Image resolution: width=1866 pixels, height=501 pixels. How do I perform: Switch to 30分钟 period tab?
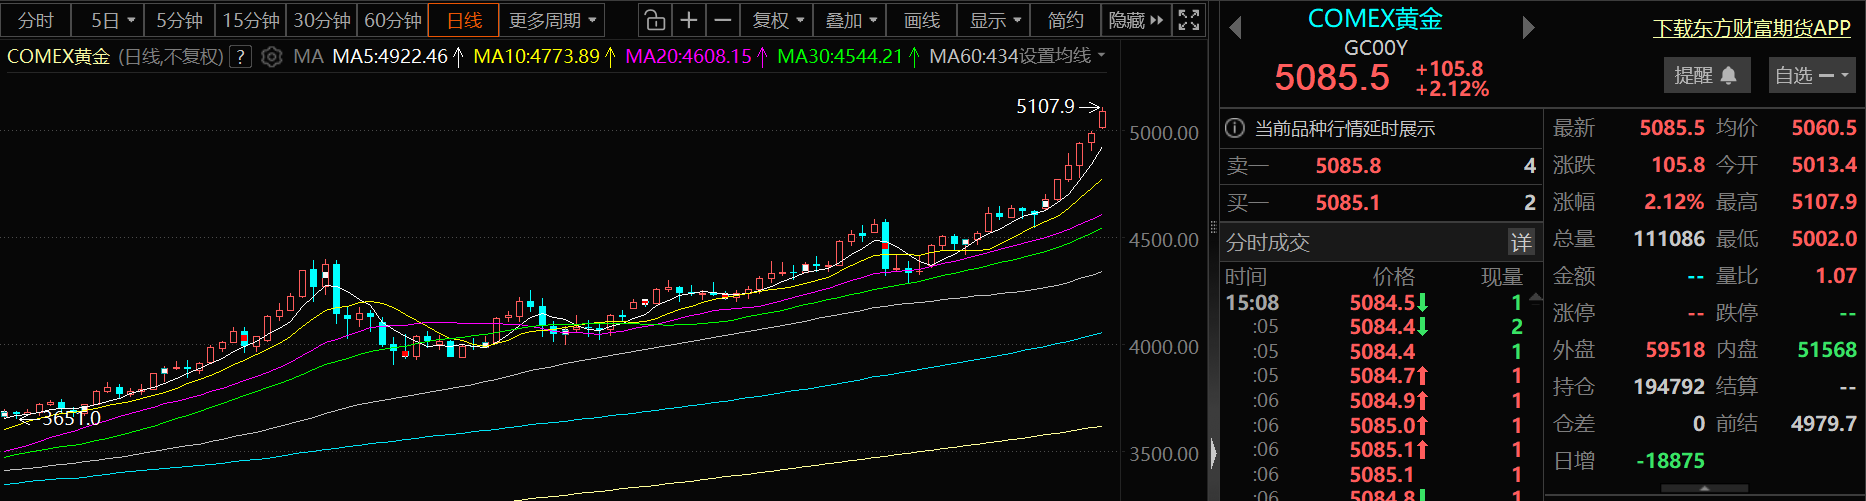tap(322, 20)
